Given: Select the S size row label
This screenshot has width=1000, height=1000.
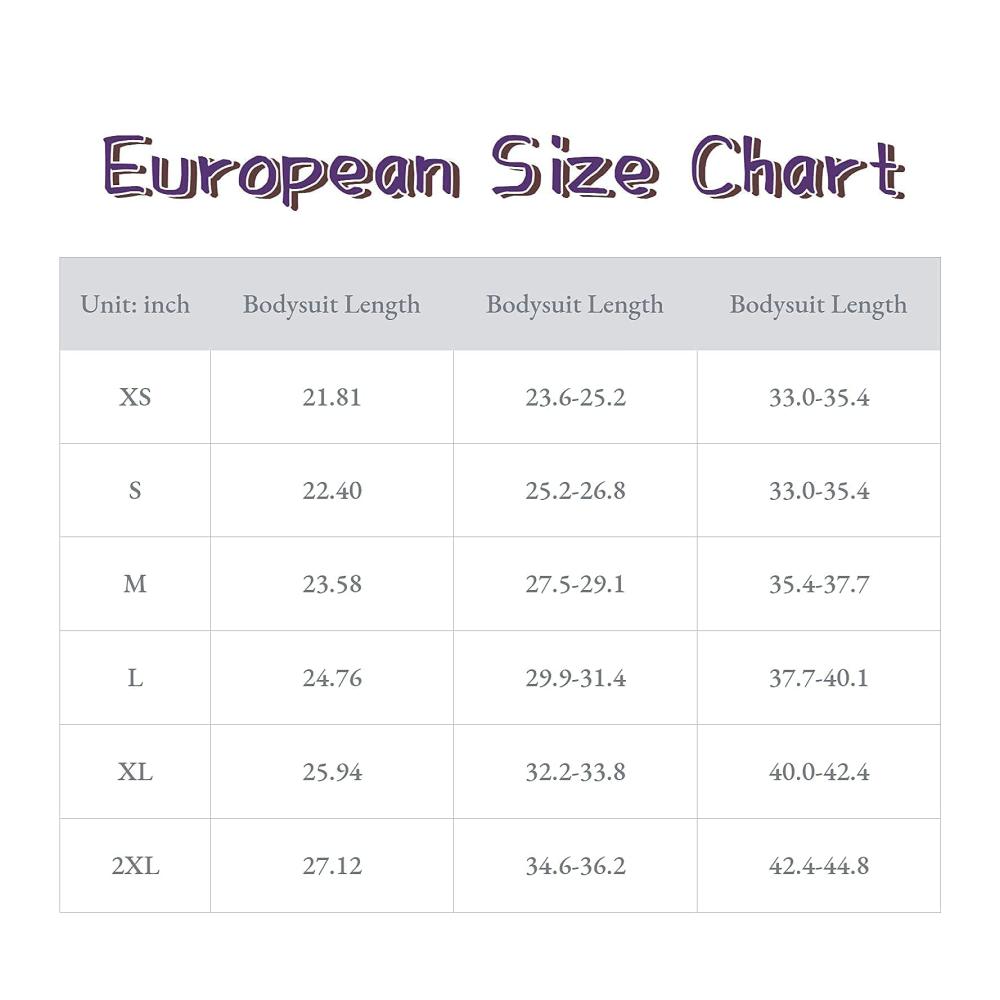Looking at the screenshot, I should tap(135, 490).
